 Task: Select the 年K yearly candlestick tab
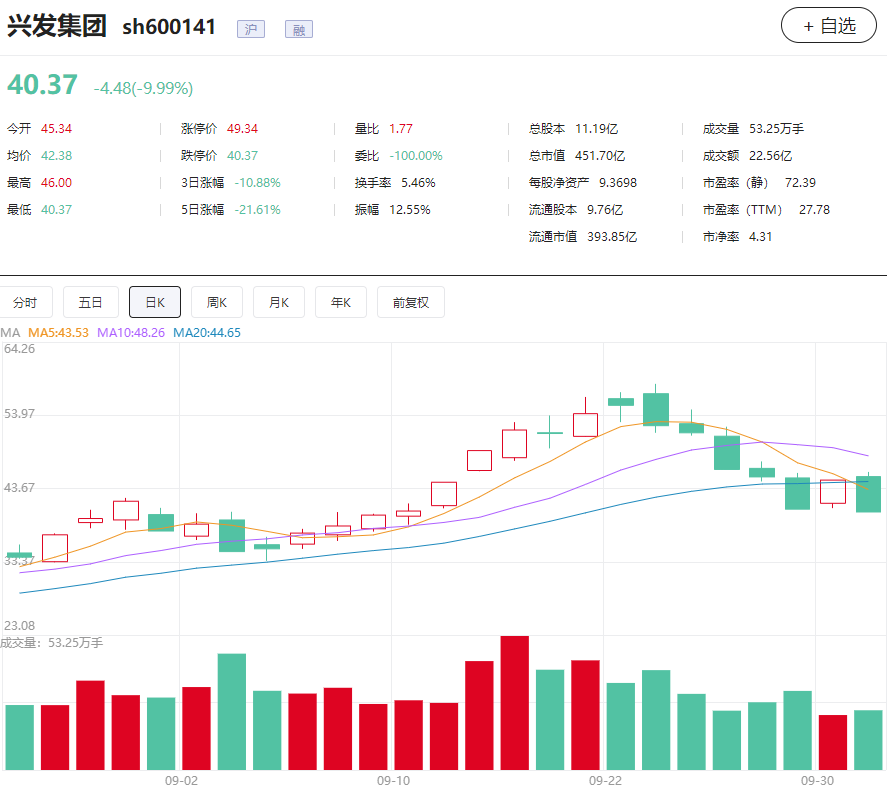pyautogui.click(x=341, y=302)
